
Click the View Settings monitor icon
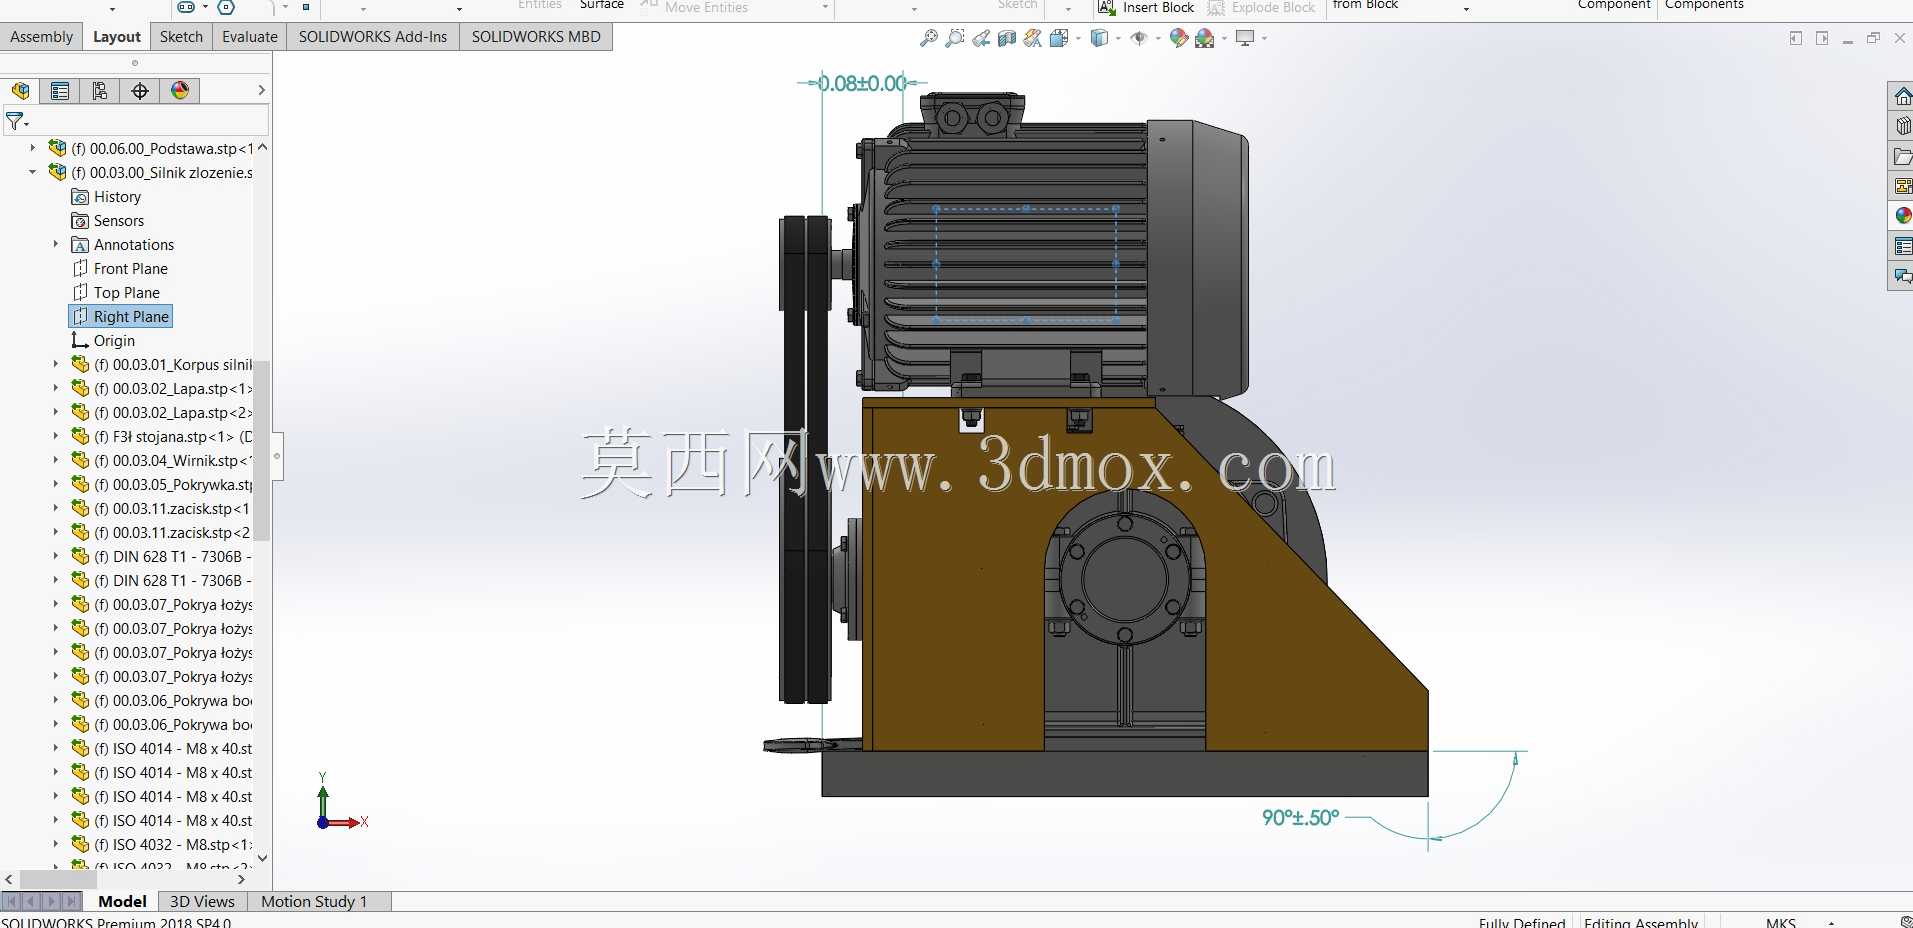1245,38
